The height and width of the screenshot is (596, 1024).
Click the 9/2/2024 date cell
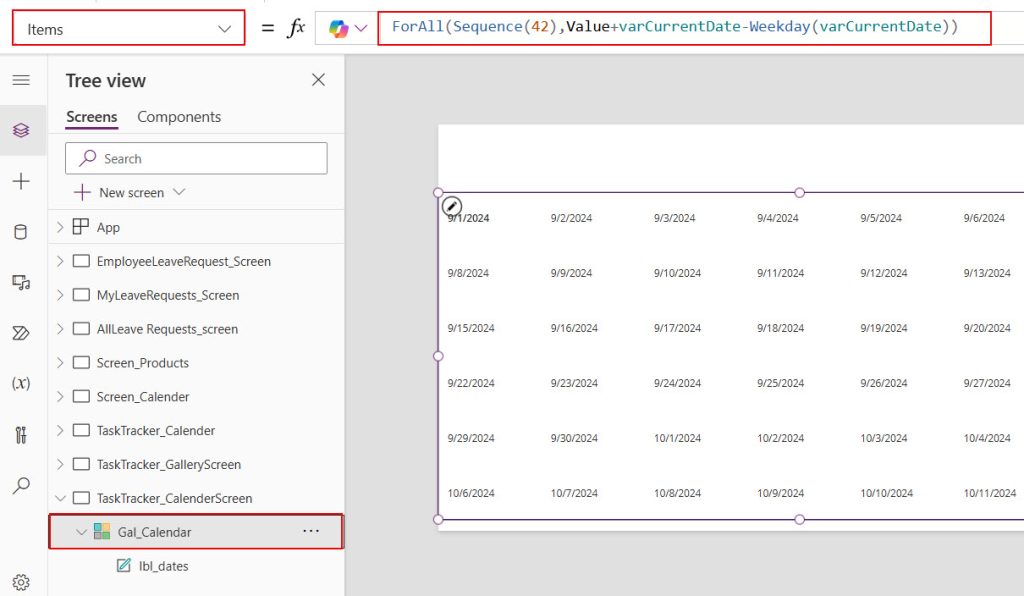571,218
